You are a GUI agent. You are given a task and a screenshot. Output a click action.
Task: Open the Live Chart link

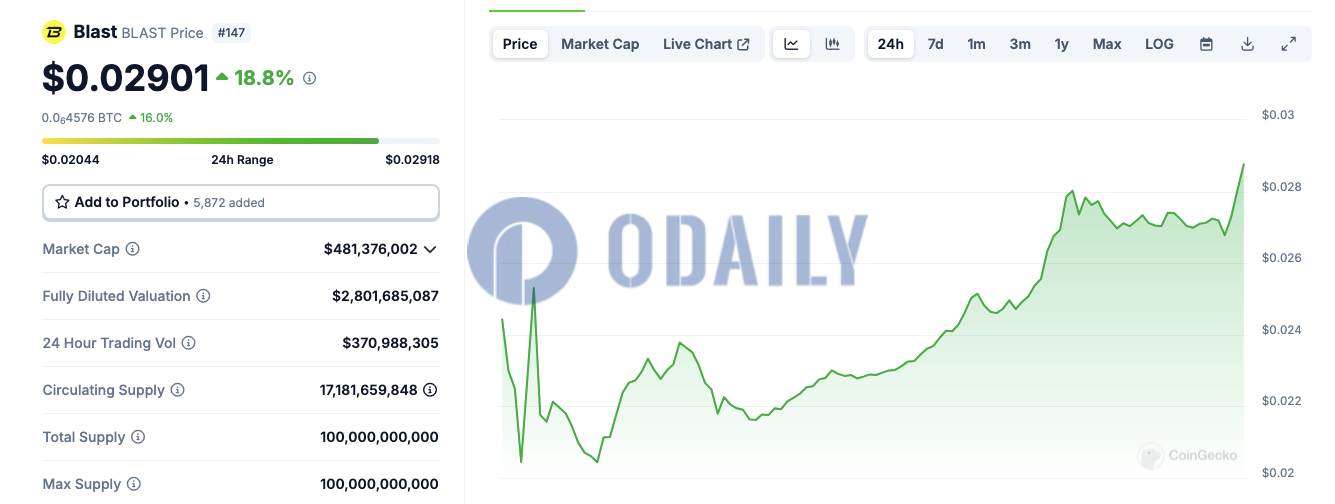pyautogui.click(x=706, y=44)
